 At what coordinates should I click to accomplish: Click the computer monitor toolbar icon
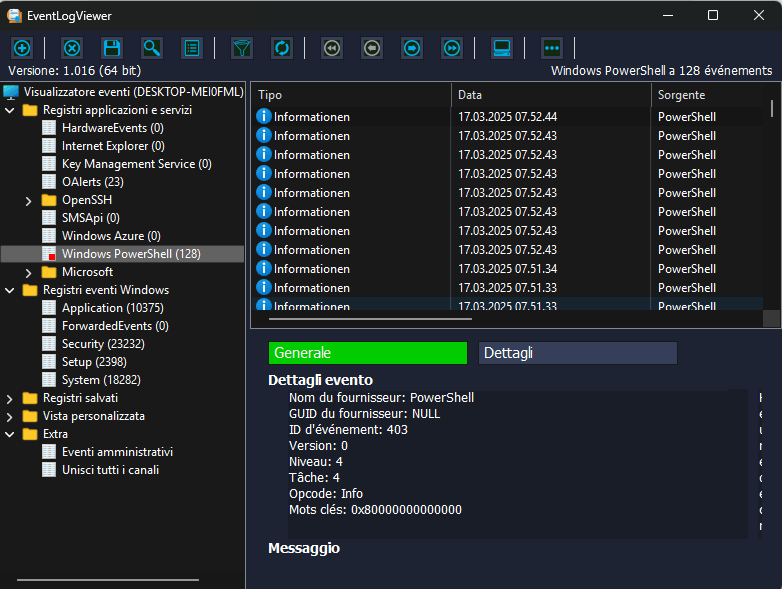pos(502,48)
